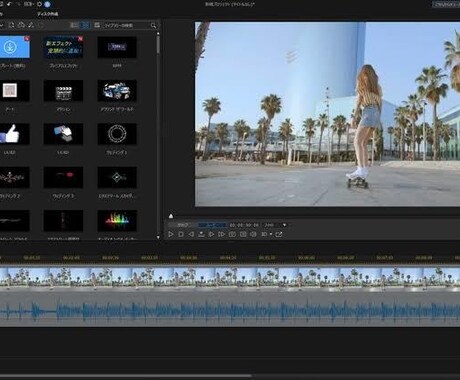Click the fast forward button

pos(222,234)
